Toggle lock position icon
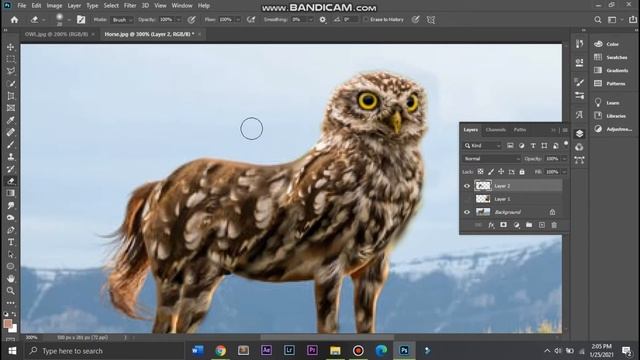The height and width of the screenshot is (360, 640). point(501,172)
